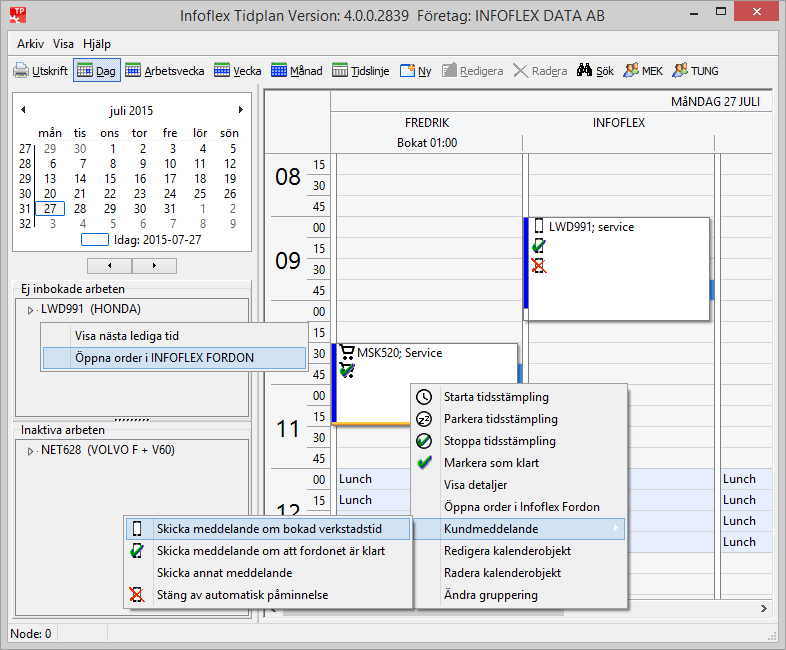Click fordonet är klart message icon
This screenshot has height=650, width=786.
point(137,551)
